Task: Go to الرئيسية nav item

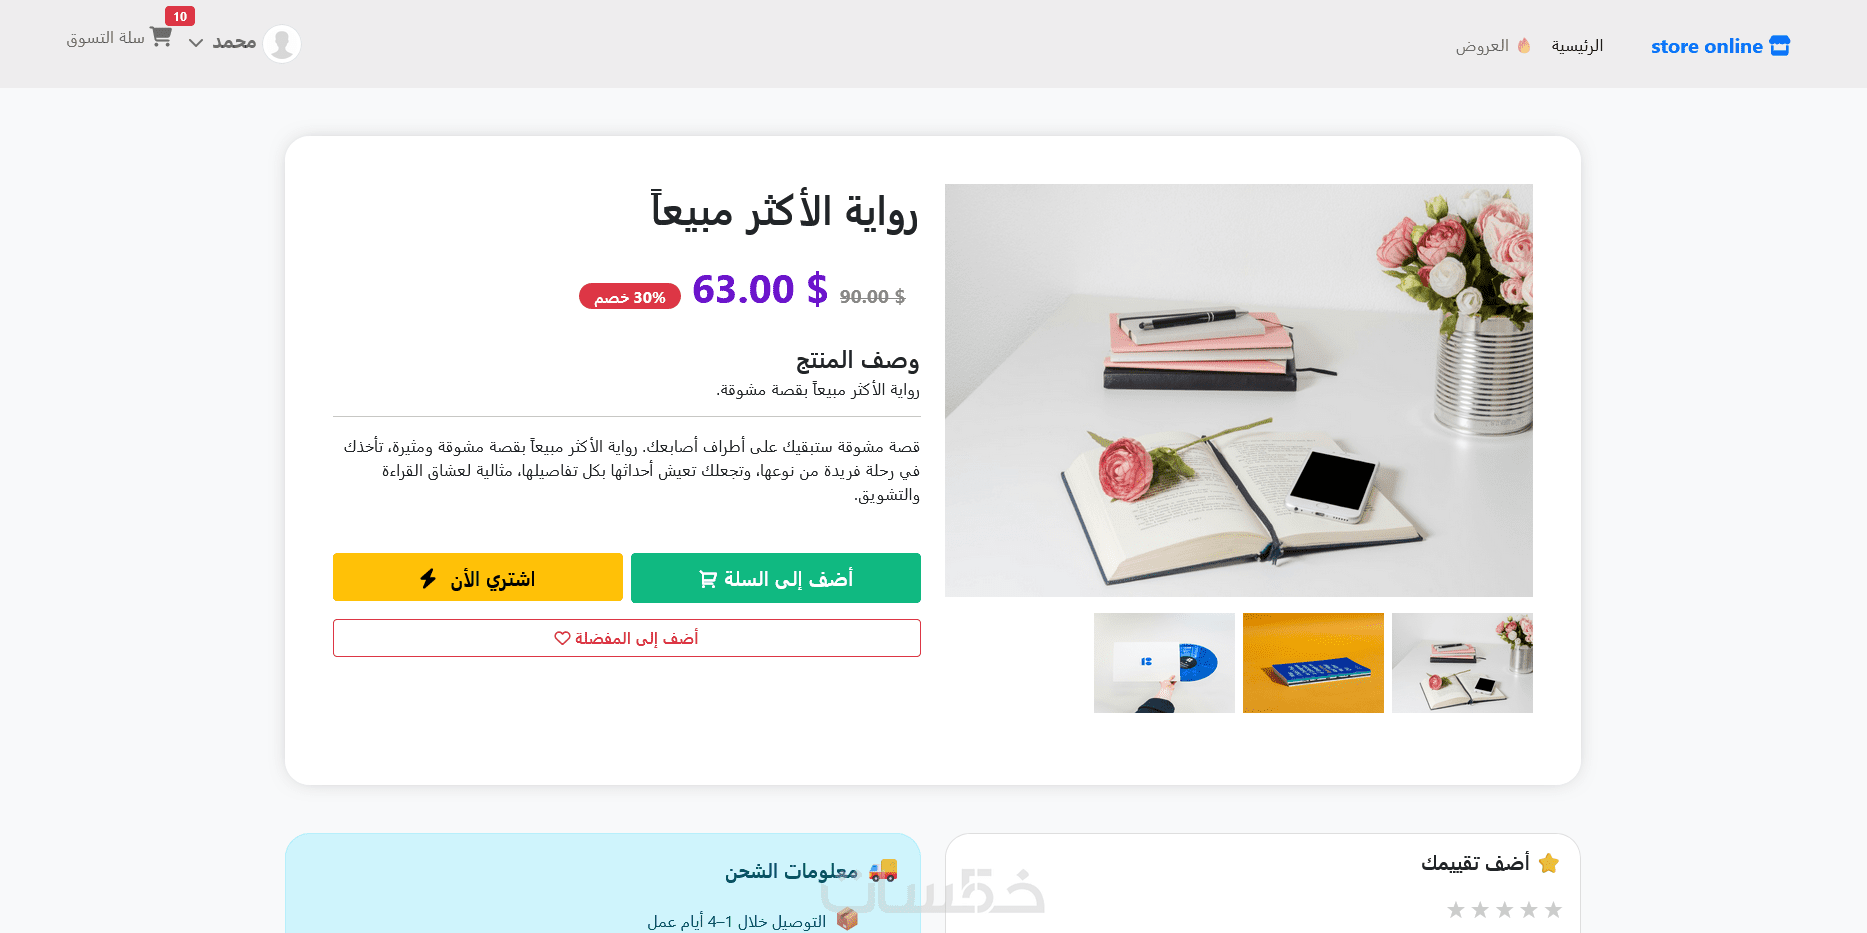Action: [x=1577, y=46]
